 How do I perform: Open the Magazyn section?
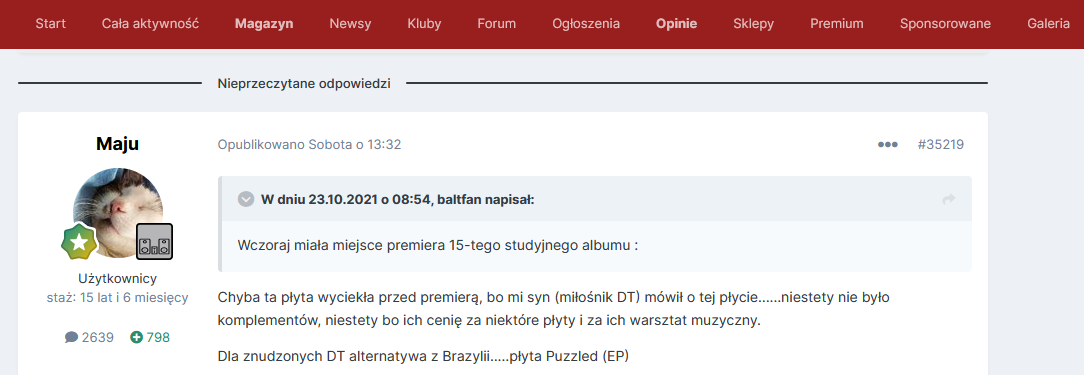tap(264, 24)
